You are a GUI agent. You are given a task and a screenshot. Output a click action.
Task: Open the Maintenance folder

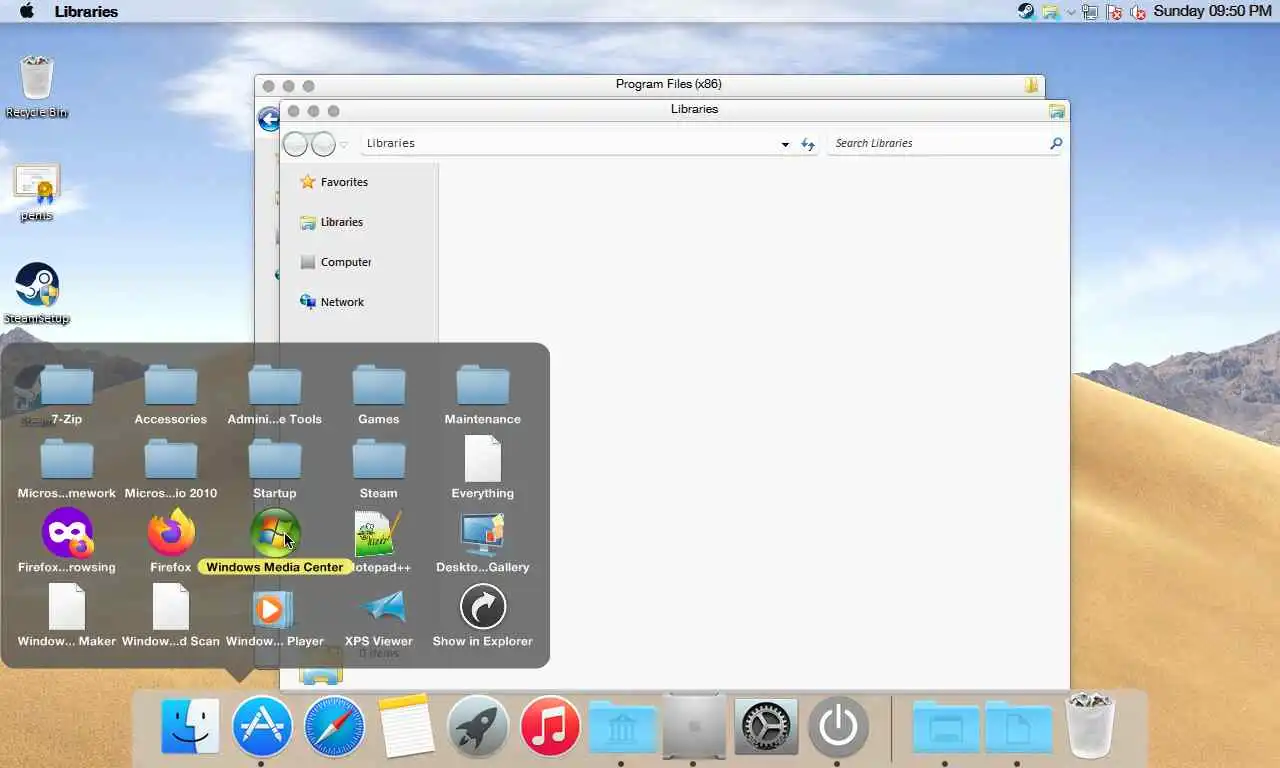[x=483, y=396]
